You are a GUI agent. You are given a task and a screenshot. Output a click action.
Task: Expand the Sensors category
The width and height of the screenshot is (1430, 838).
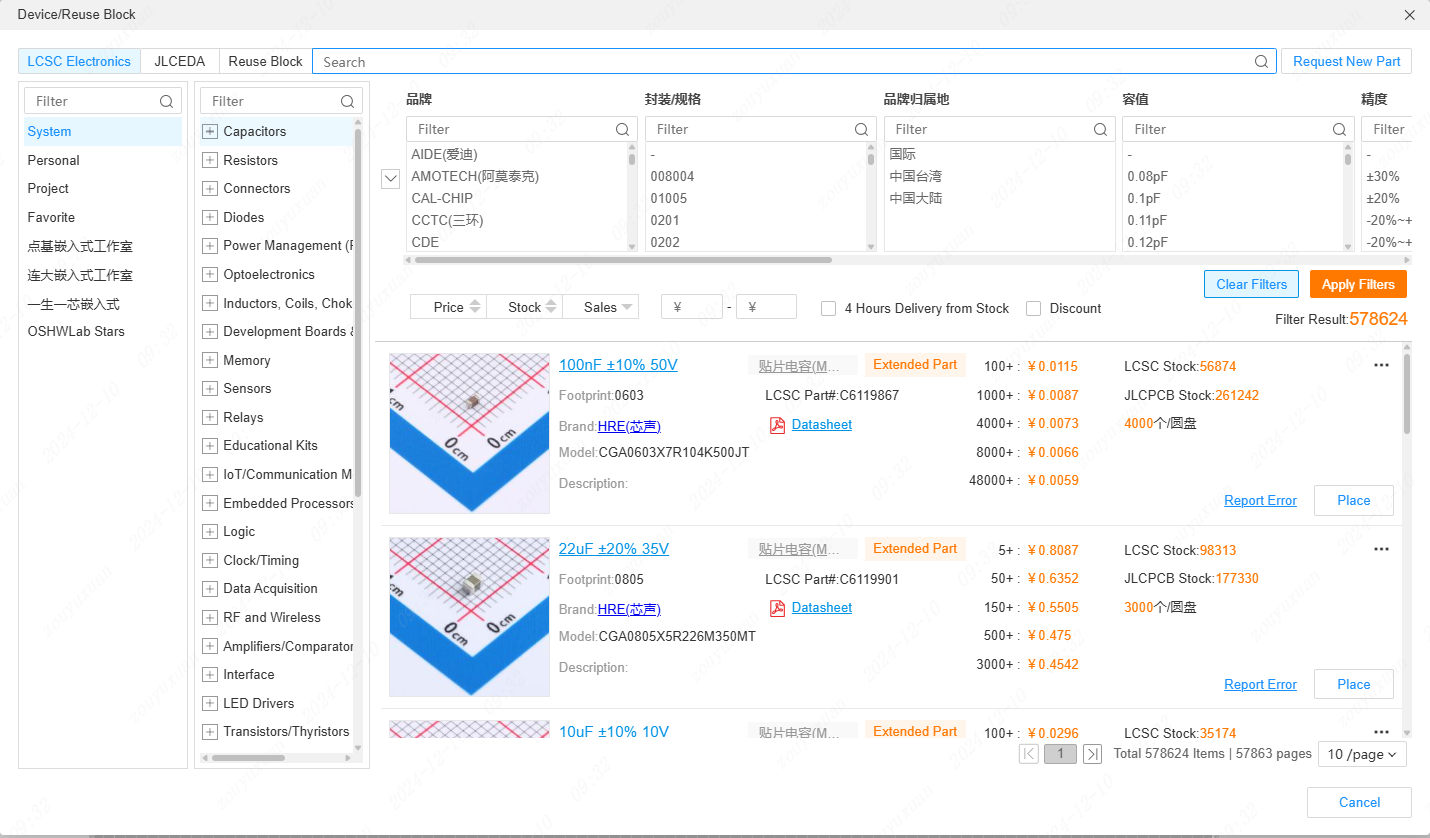[x=210, y=388]
